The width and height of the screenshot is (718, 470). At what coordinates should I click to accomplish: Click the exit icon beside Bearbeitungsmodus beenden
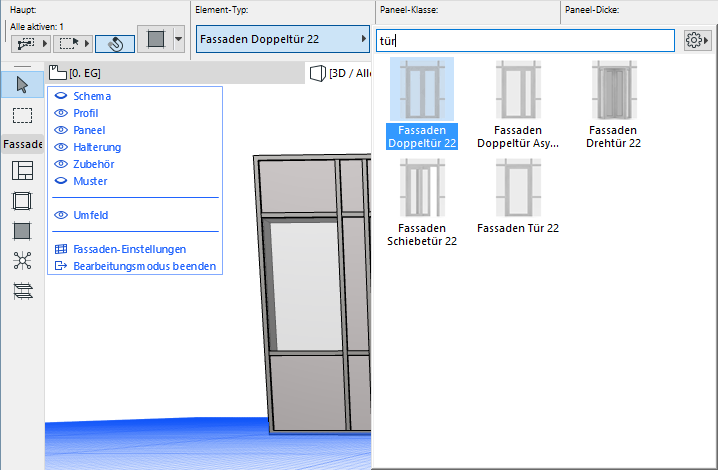click(x=60, y=266)
